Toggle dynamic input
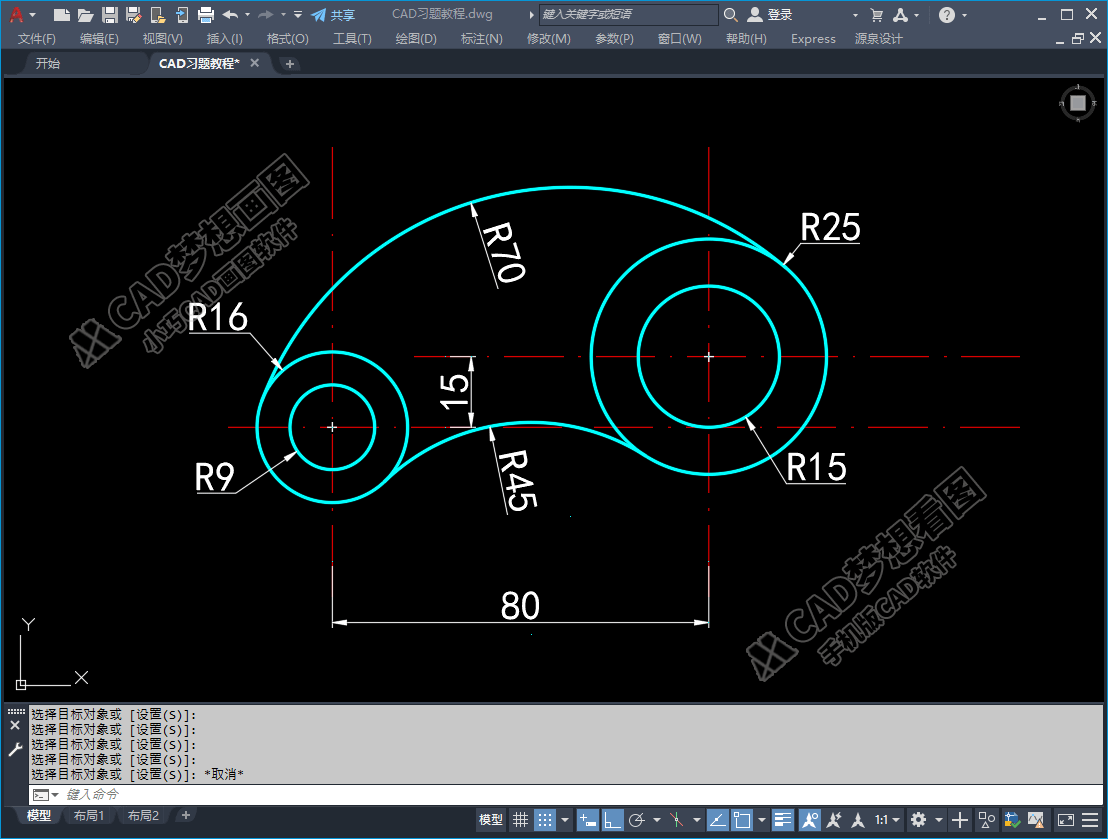The width and height of the screenshot is (1108, 839). 587,820
